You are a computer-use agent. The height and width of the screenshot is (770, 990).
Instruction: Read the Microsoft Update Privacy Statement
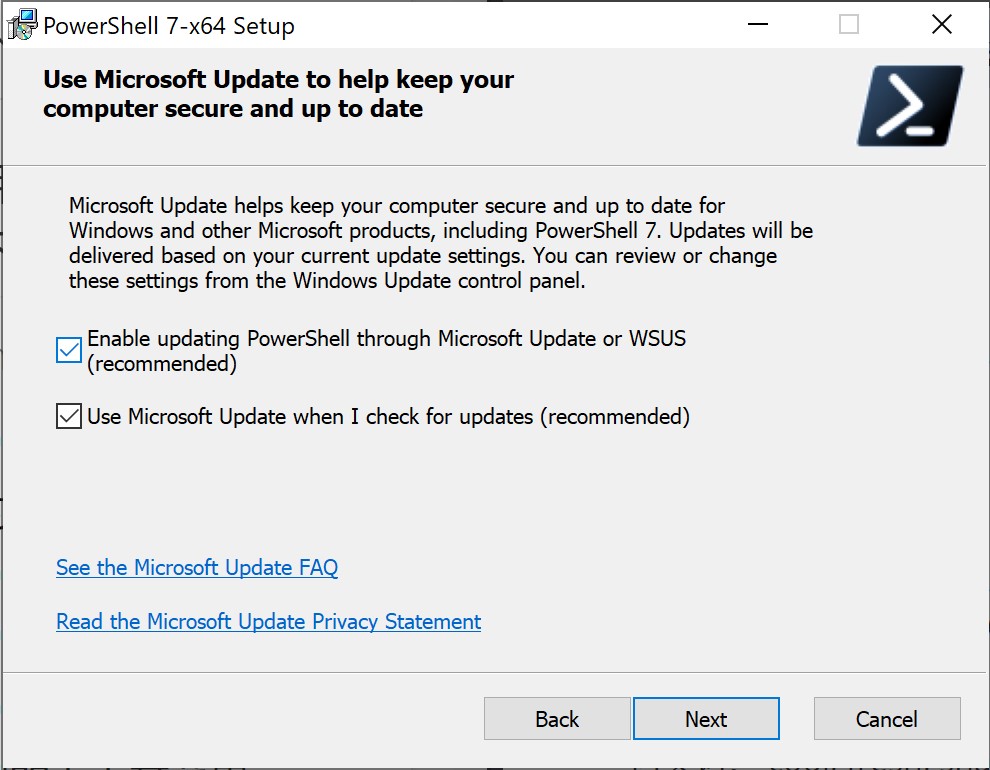pyautogui.click(x=268, y=622)
